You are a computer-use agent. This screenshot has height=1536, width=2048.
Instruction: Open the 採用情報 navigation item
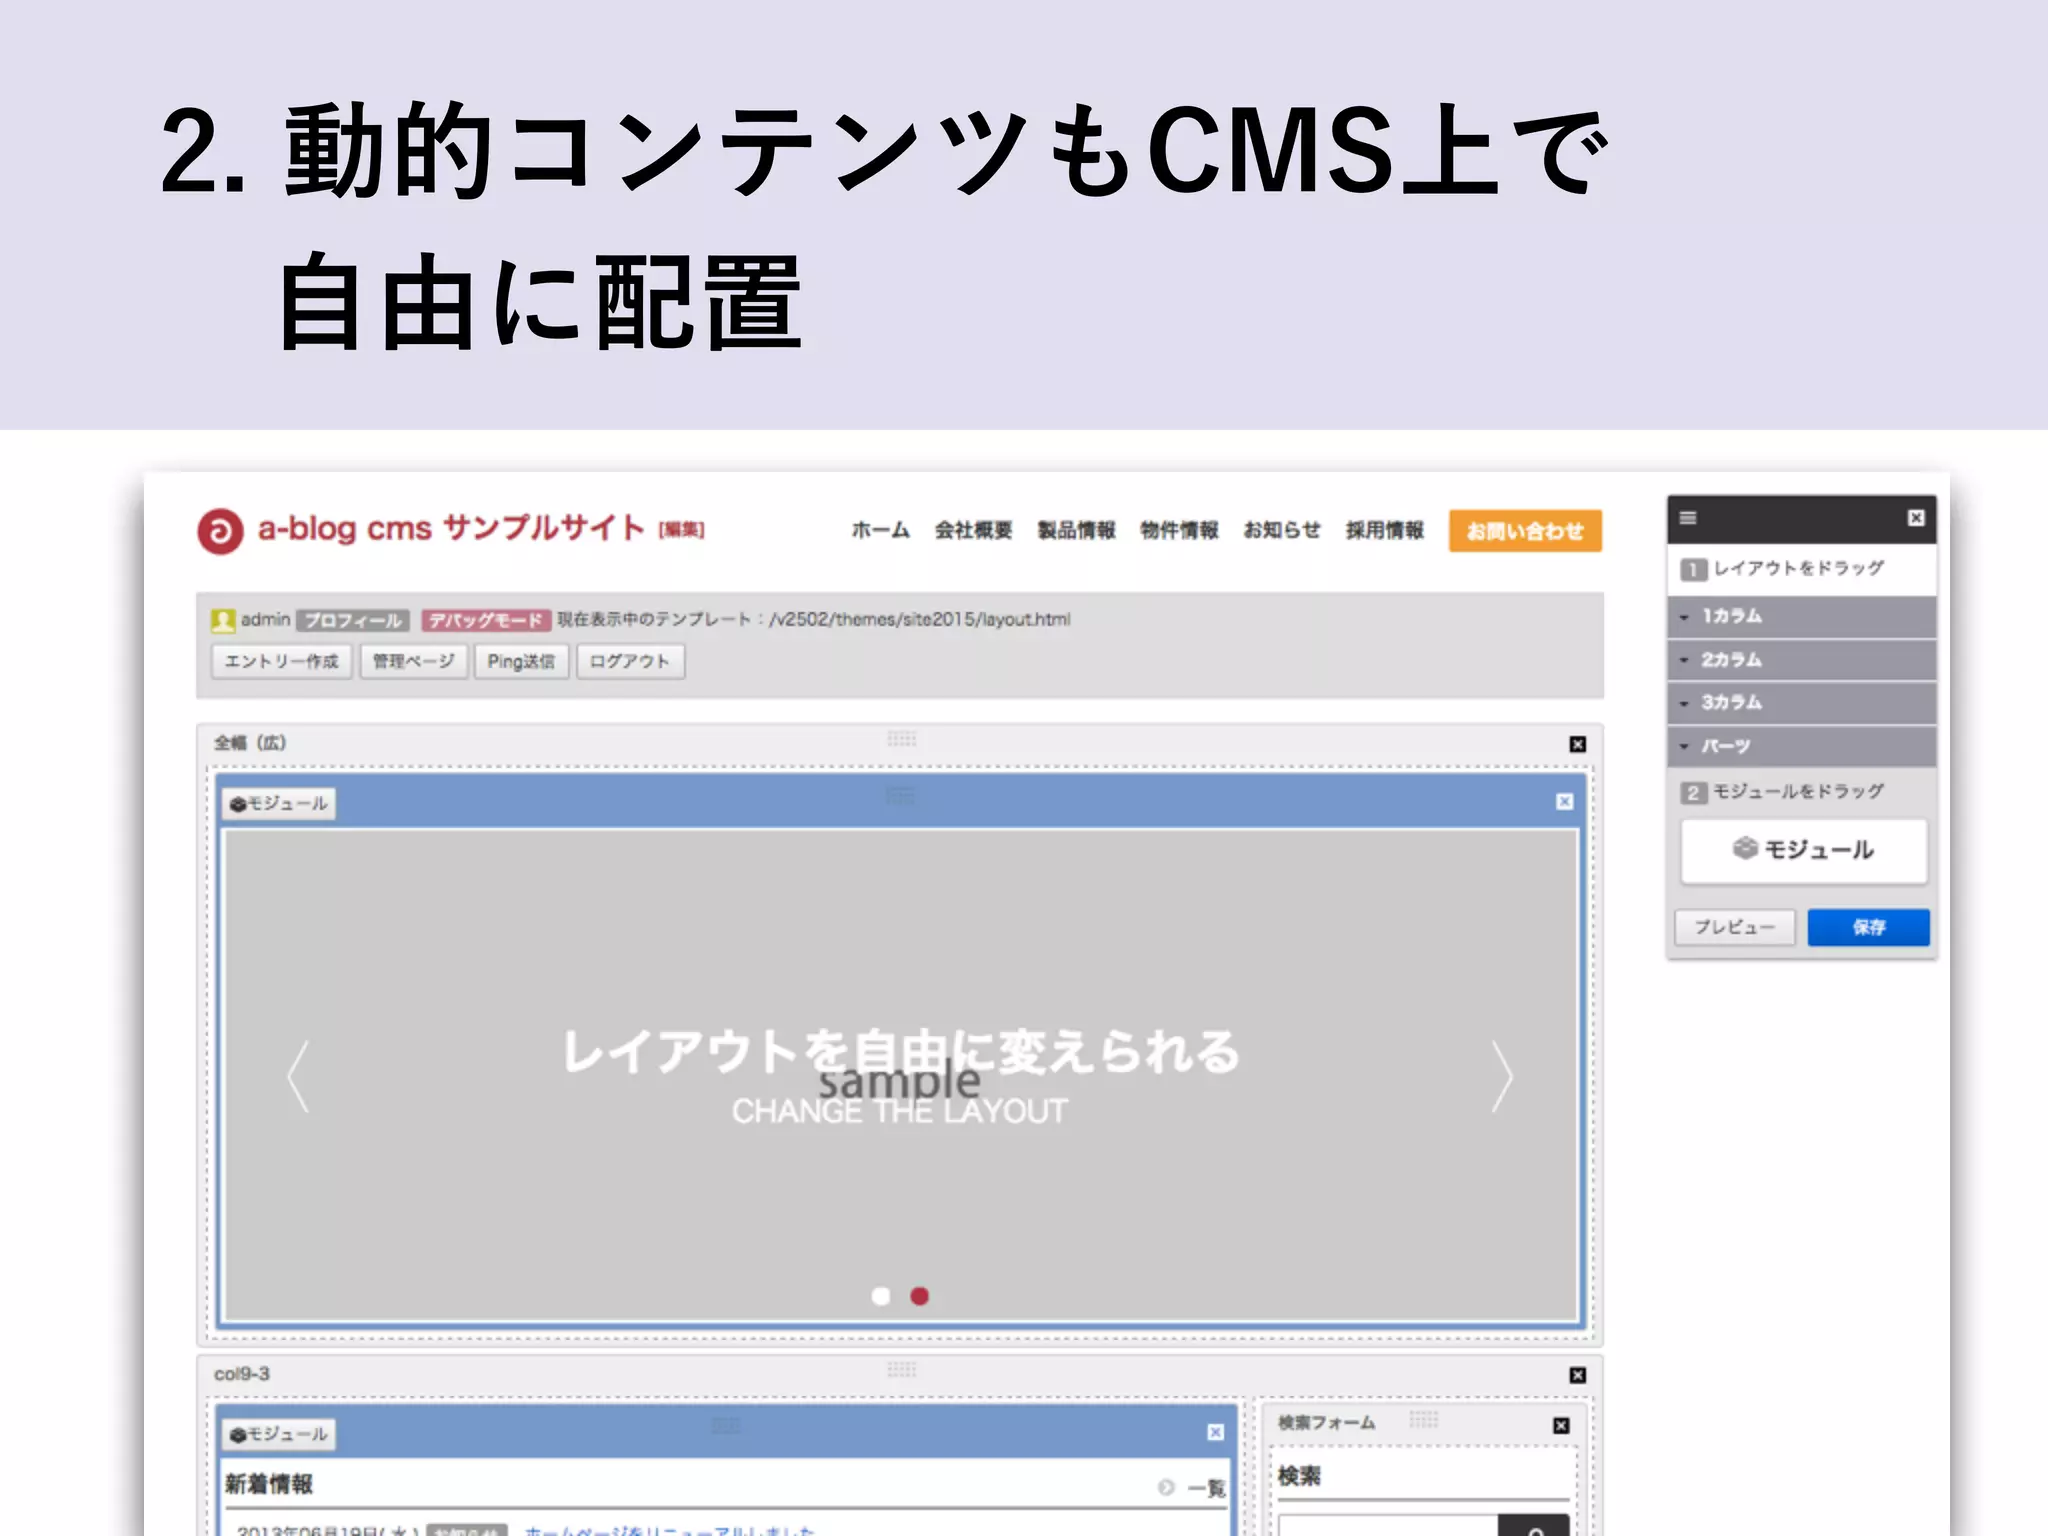1384,530
